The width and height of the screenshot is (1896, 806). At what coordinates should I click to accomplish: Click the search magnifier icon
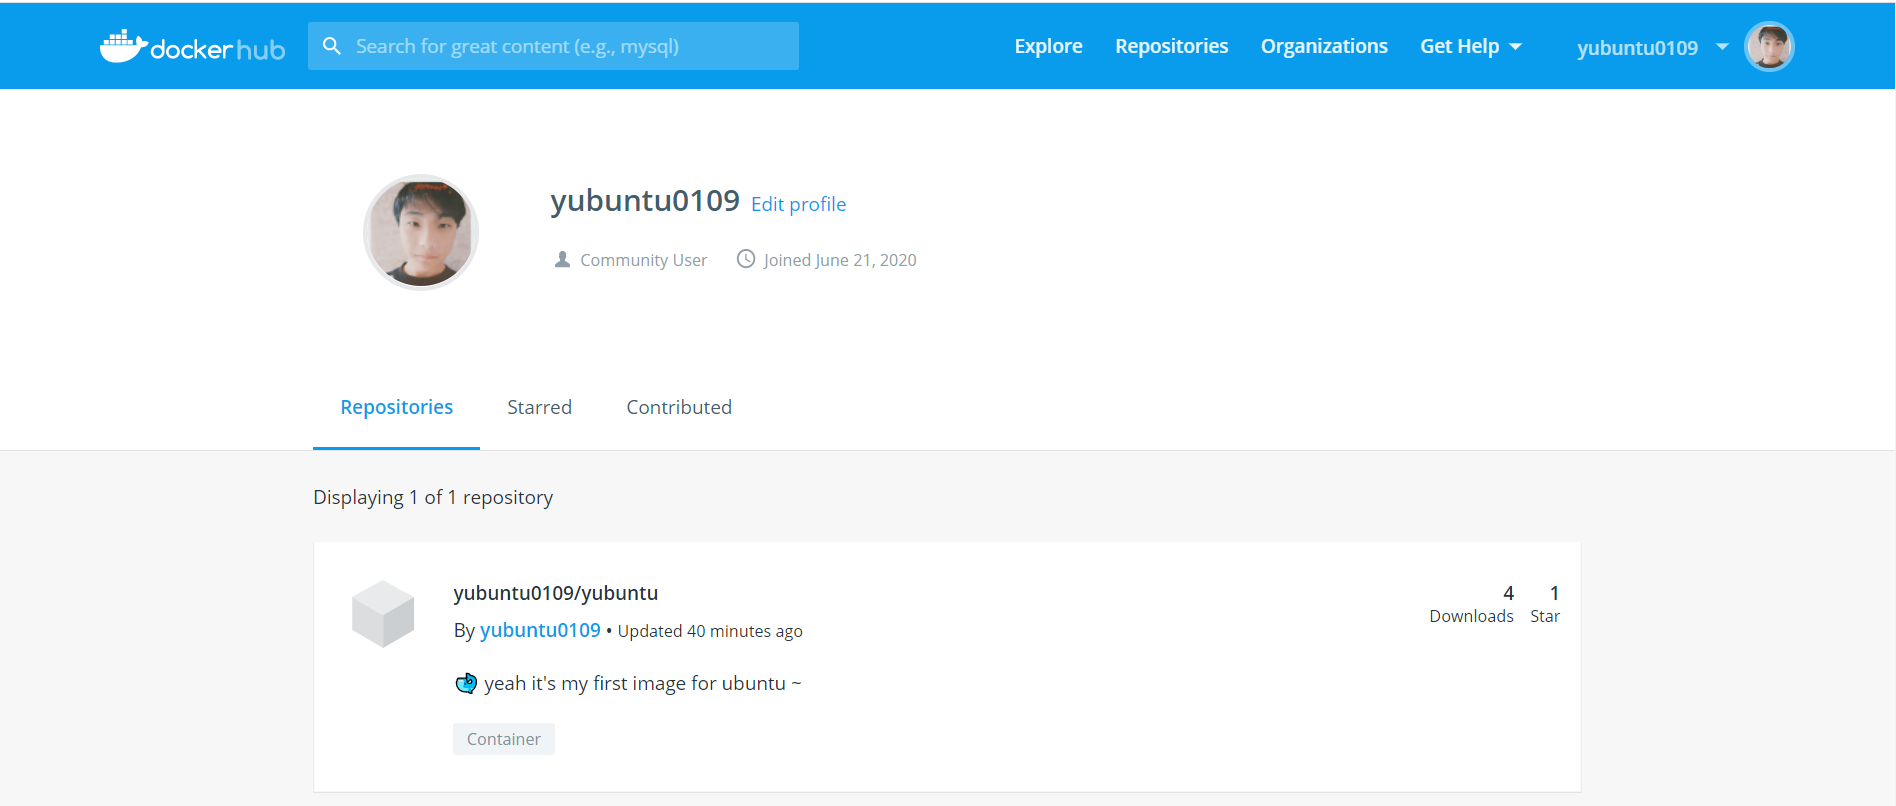click(x=332, y=46)
